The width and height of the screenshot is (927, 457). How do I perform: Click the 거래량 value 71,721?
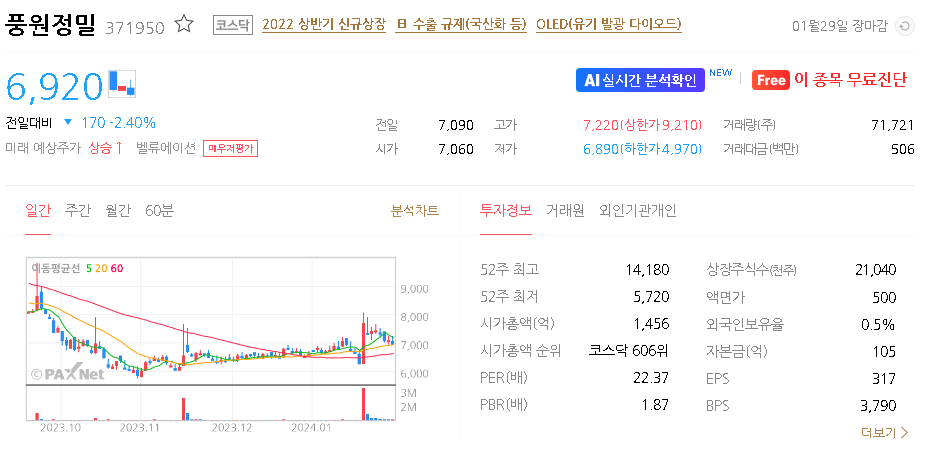point(893,125)
